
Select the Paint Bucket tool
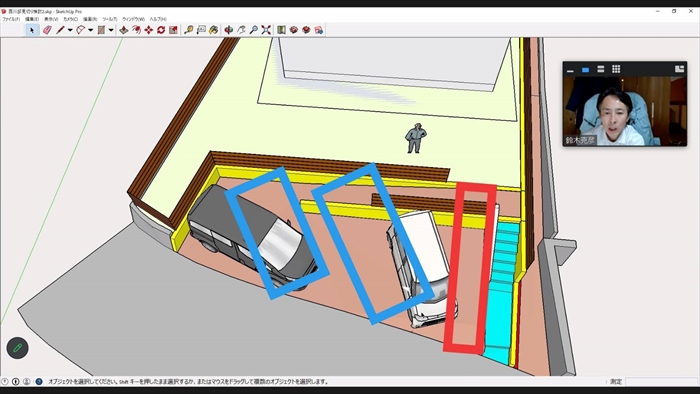point(214,30)
